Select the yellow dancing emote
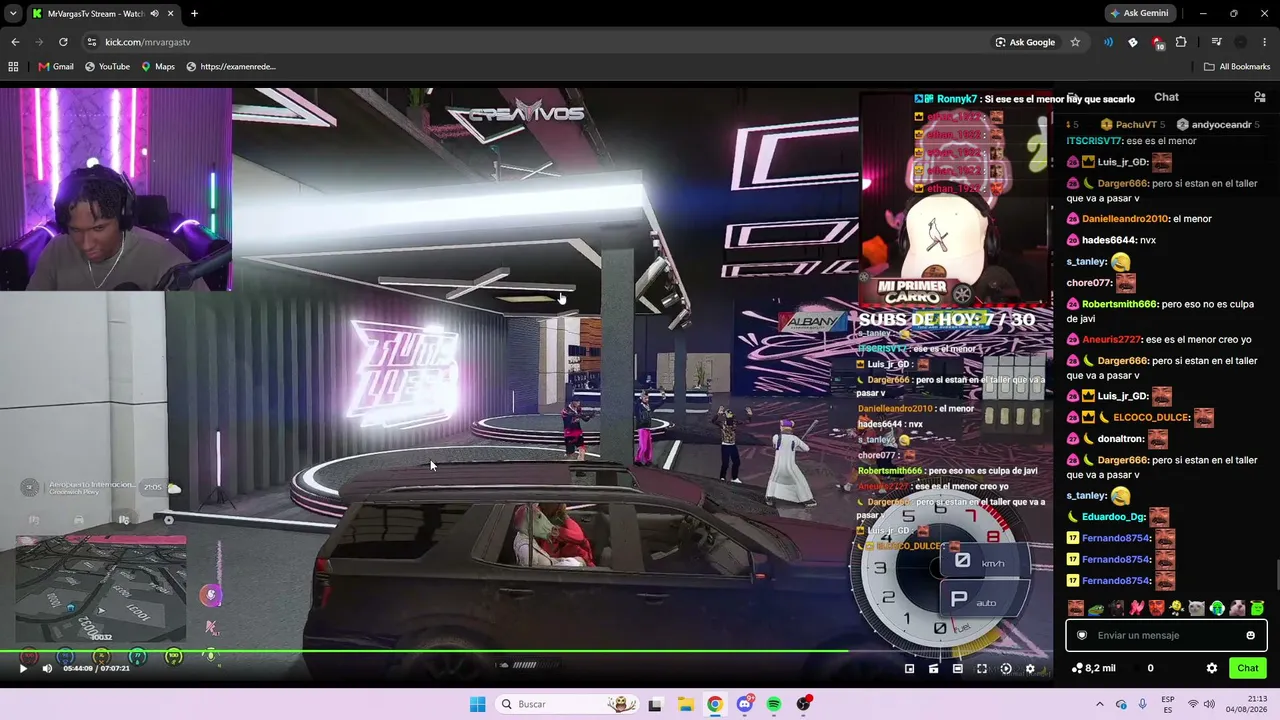Image resolution: width=1280 pixels, height=720 pixels. pos(1176,608)
